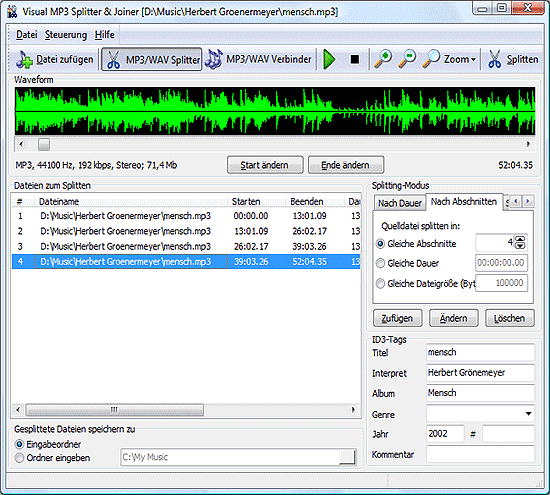Click the Datei zufügen toolbar icon
550x495 pixels.
click(55, 59)
